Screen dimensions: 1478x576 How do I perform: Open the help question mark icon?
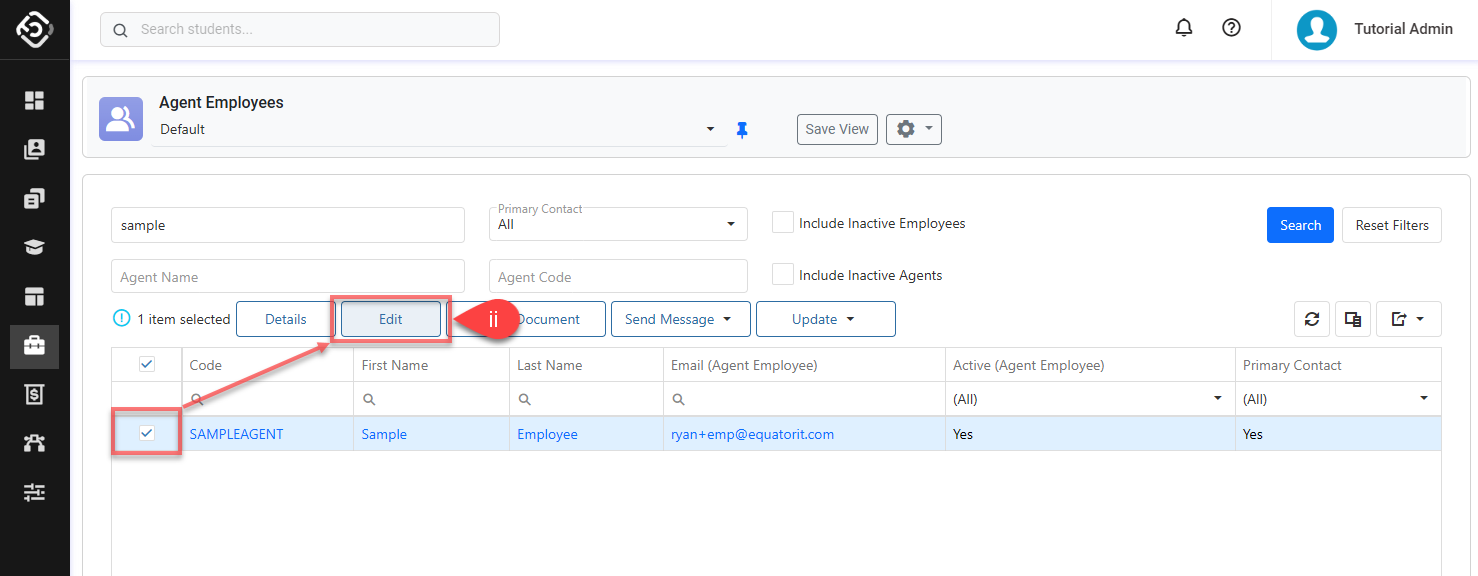pos(1231,28)
